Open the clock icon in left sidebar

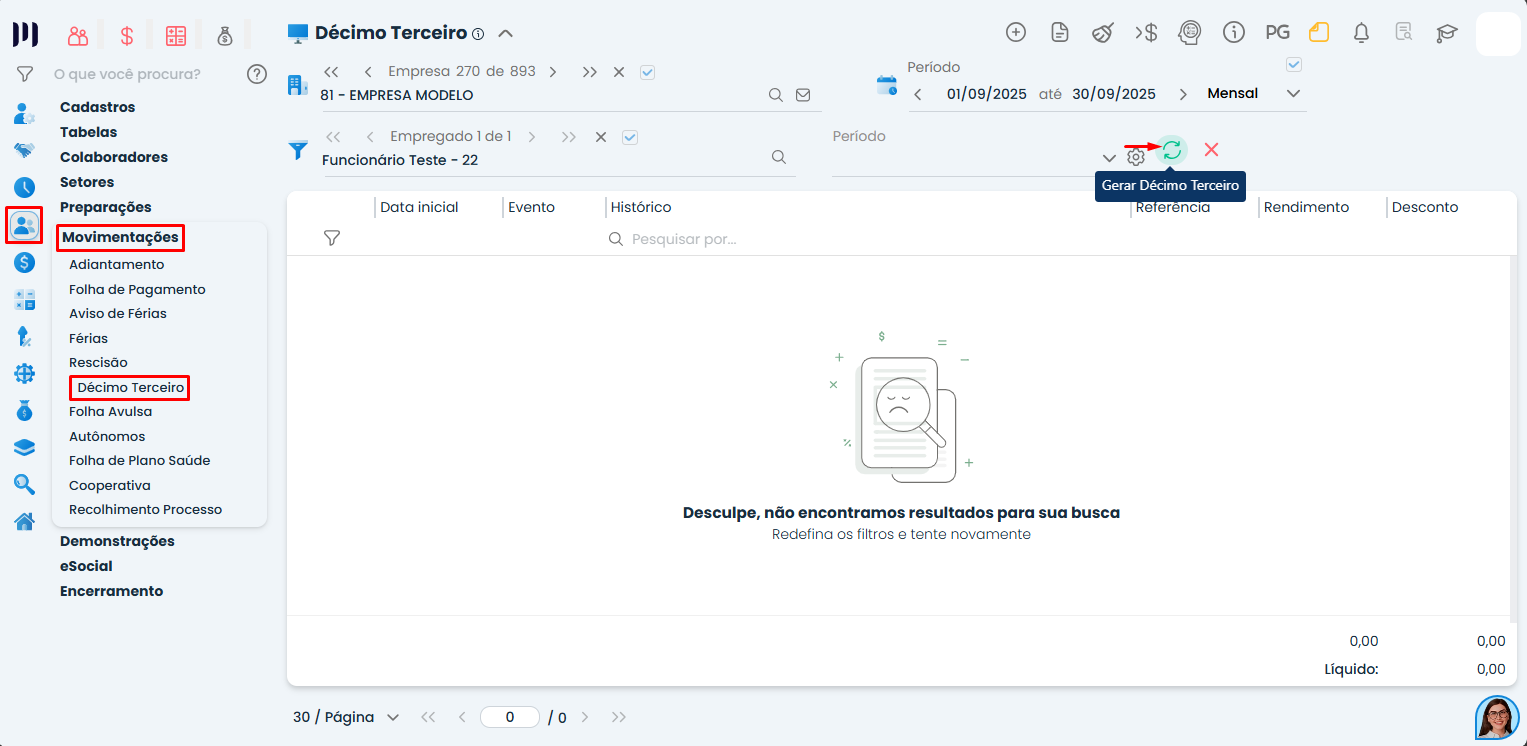pos(25,187)
